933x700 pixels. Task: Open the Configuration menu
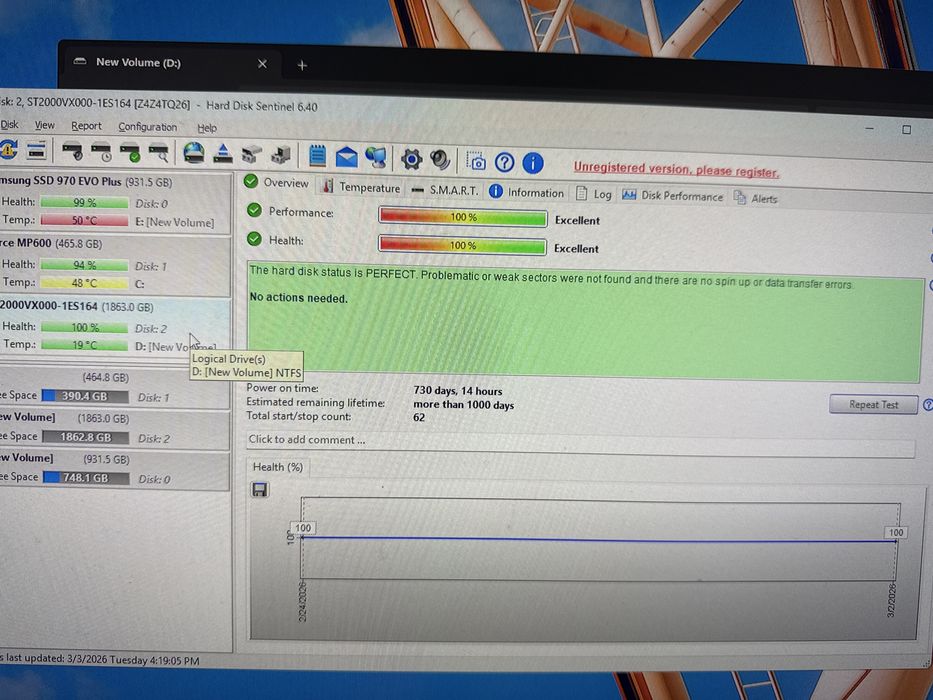click(148, 127)
